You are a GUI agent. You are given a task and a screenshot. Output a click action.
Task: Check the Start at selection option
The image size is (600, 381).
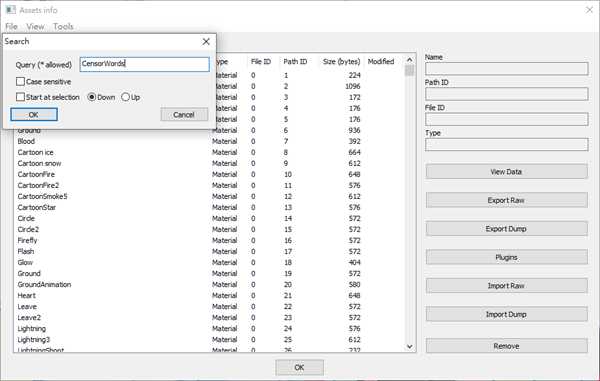click(21, 97)
